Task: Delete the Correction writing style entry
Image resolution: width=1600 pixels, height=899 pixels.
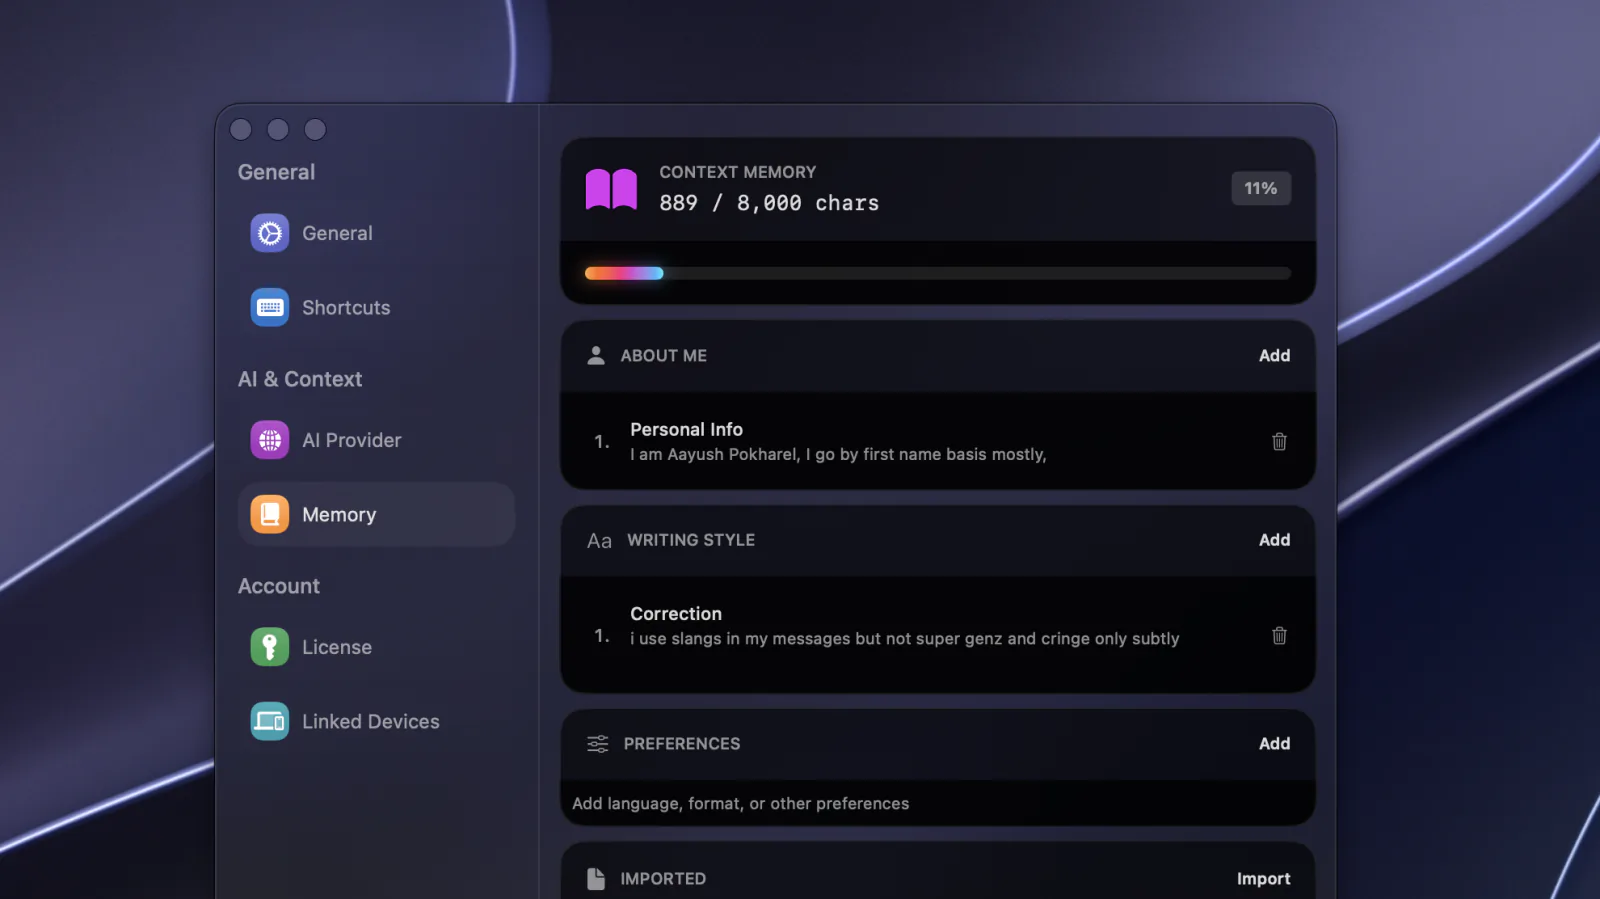Action: pyautogui.click(x=1279, y=635)
